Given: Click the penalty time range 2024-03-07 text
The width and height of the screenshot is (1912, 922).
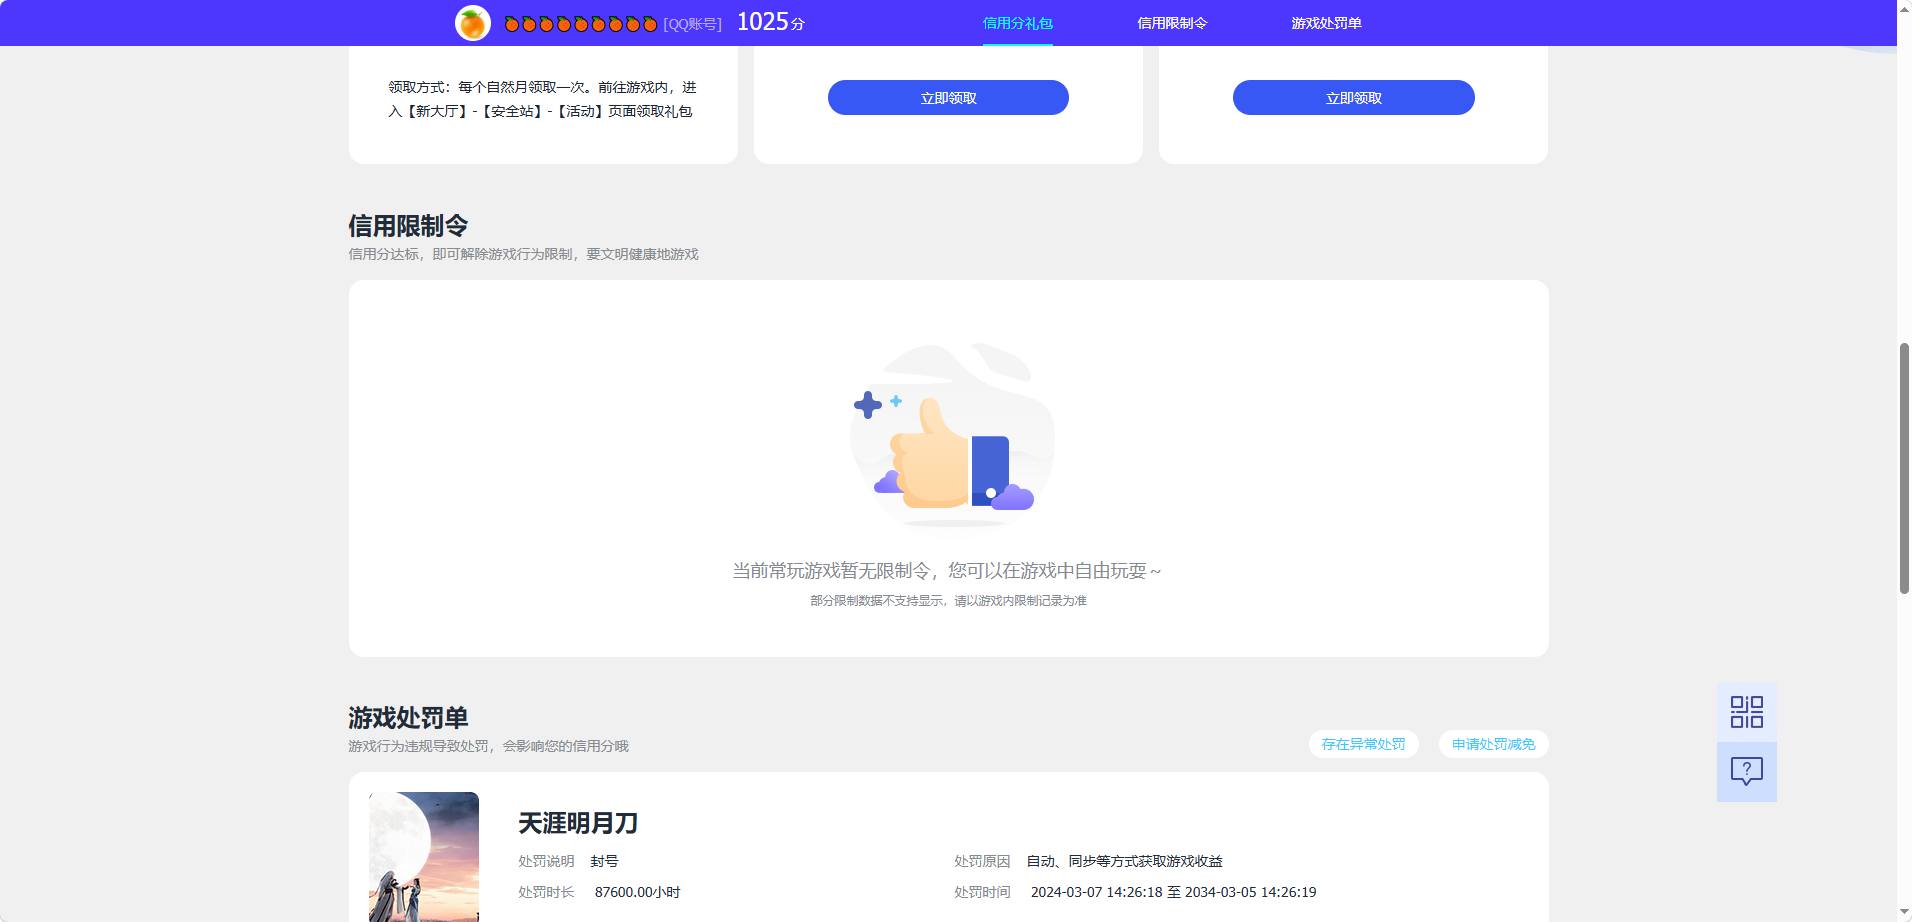Looking at the screenshot, I should coord(1173,892).
